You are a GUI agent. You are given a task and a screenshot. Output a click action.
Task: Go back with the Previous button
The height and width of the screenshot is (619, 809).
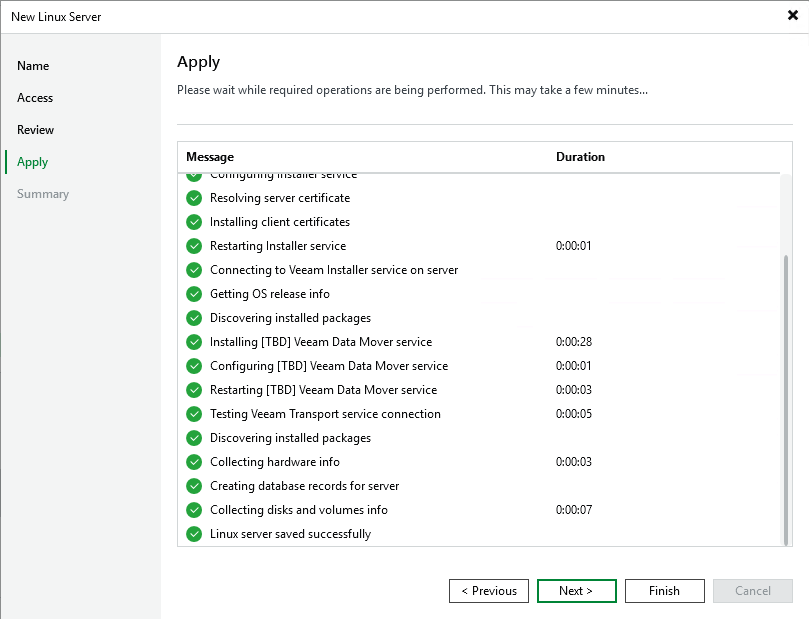(489, 591)
